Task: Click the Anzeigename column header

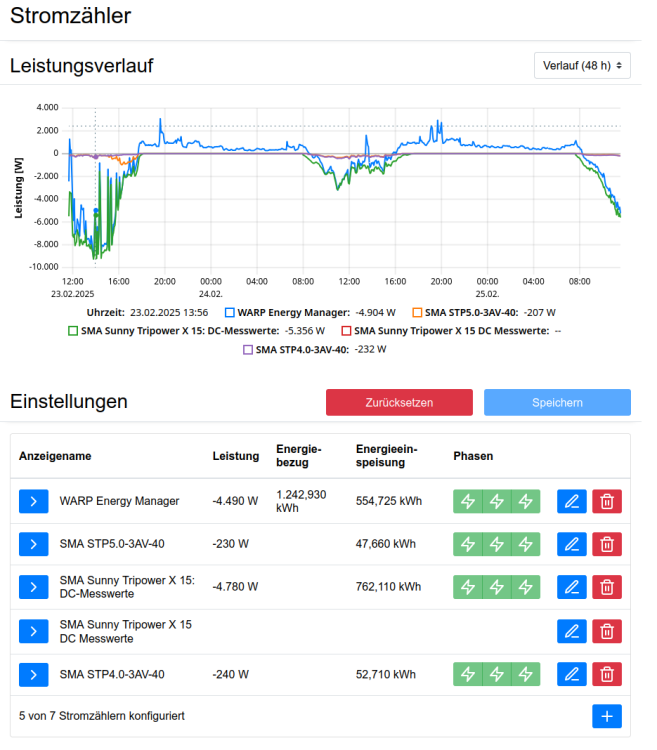Action: point(55,456)
